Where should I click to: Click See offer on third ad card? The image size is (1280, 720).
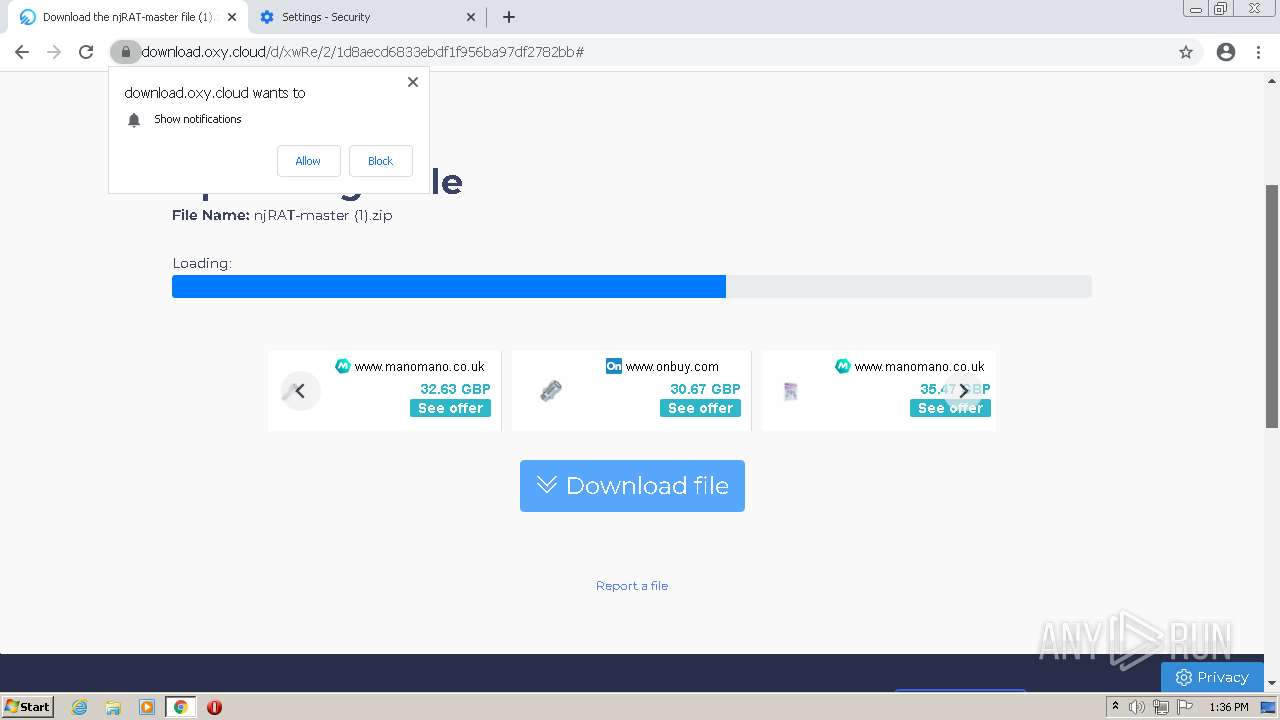click(950, 408)
